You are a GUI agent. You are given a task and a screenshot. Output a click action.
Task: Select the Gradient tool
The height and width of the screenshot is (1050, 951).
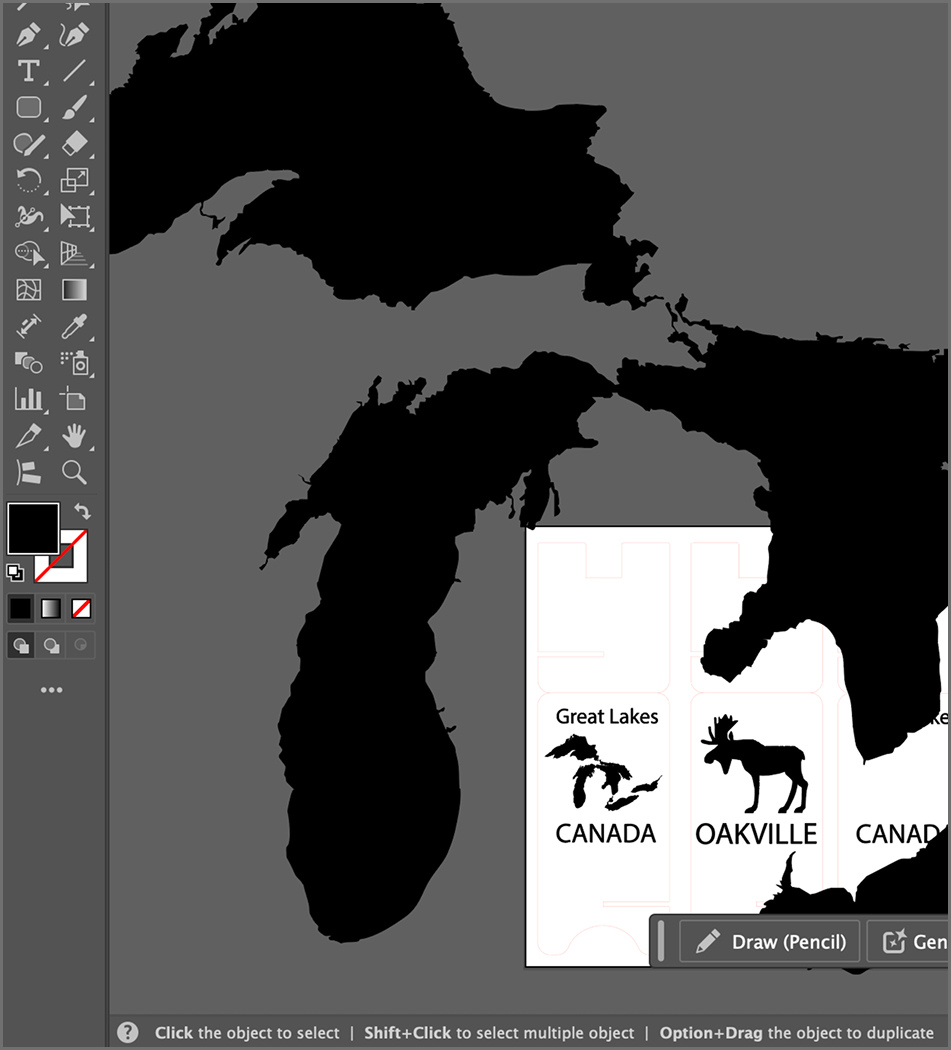[x=75, y=290]
